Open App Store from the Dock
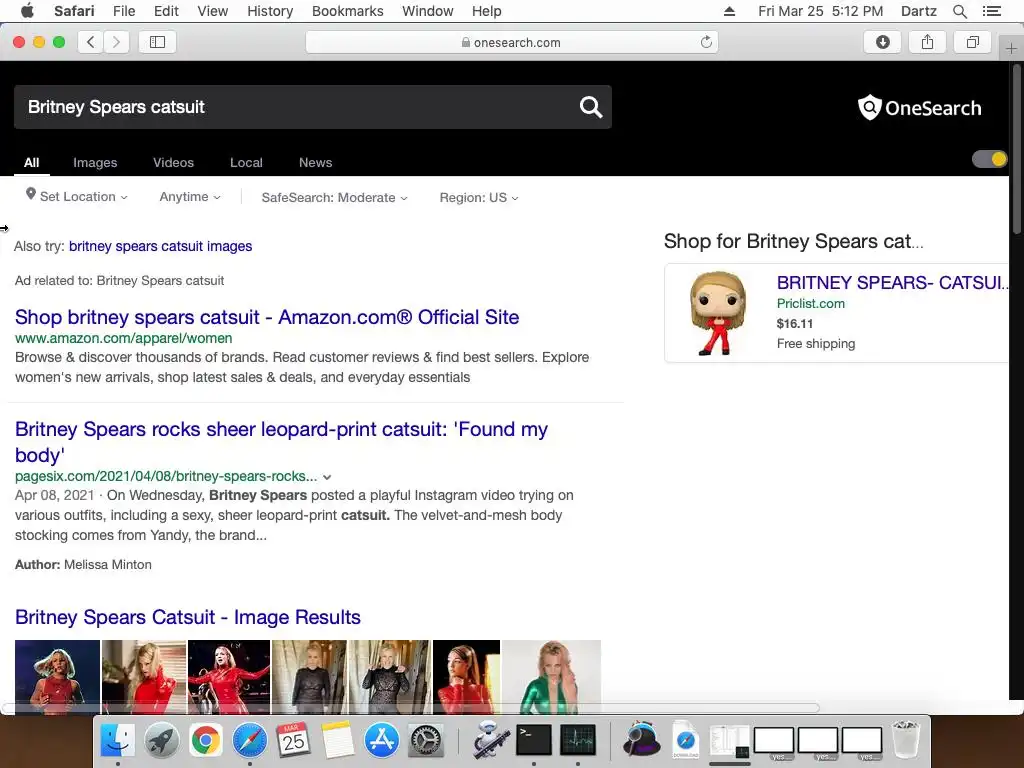This screenshot has width=1024, height=768. tap(381, 741)
